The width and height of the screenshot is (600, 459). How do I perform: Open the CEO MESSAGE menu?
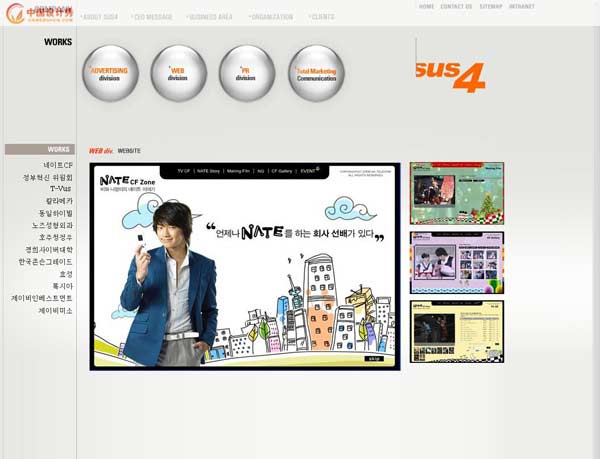click(152, 17)
